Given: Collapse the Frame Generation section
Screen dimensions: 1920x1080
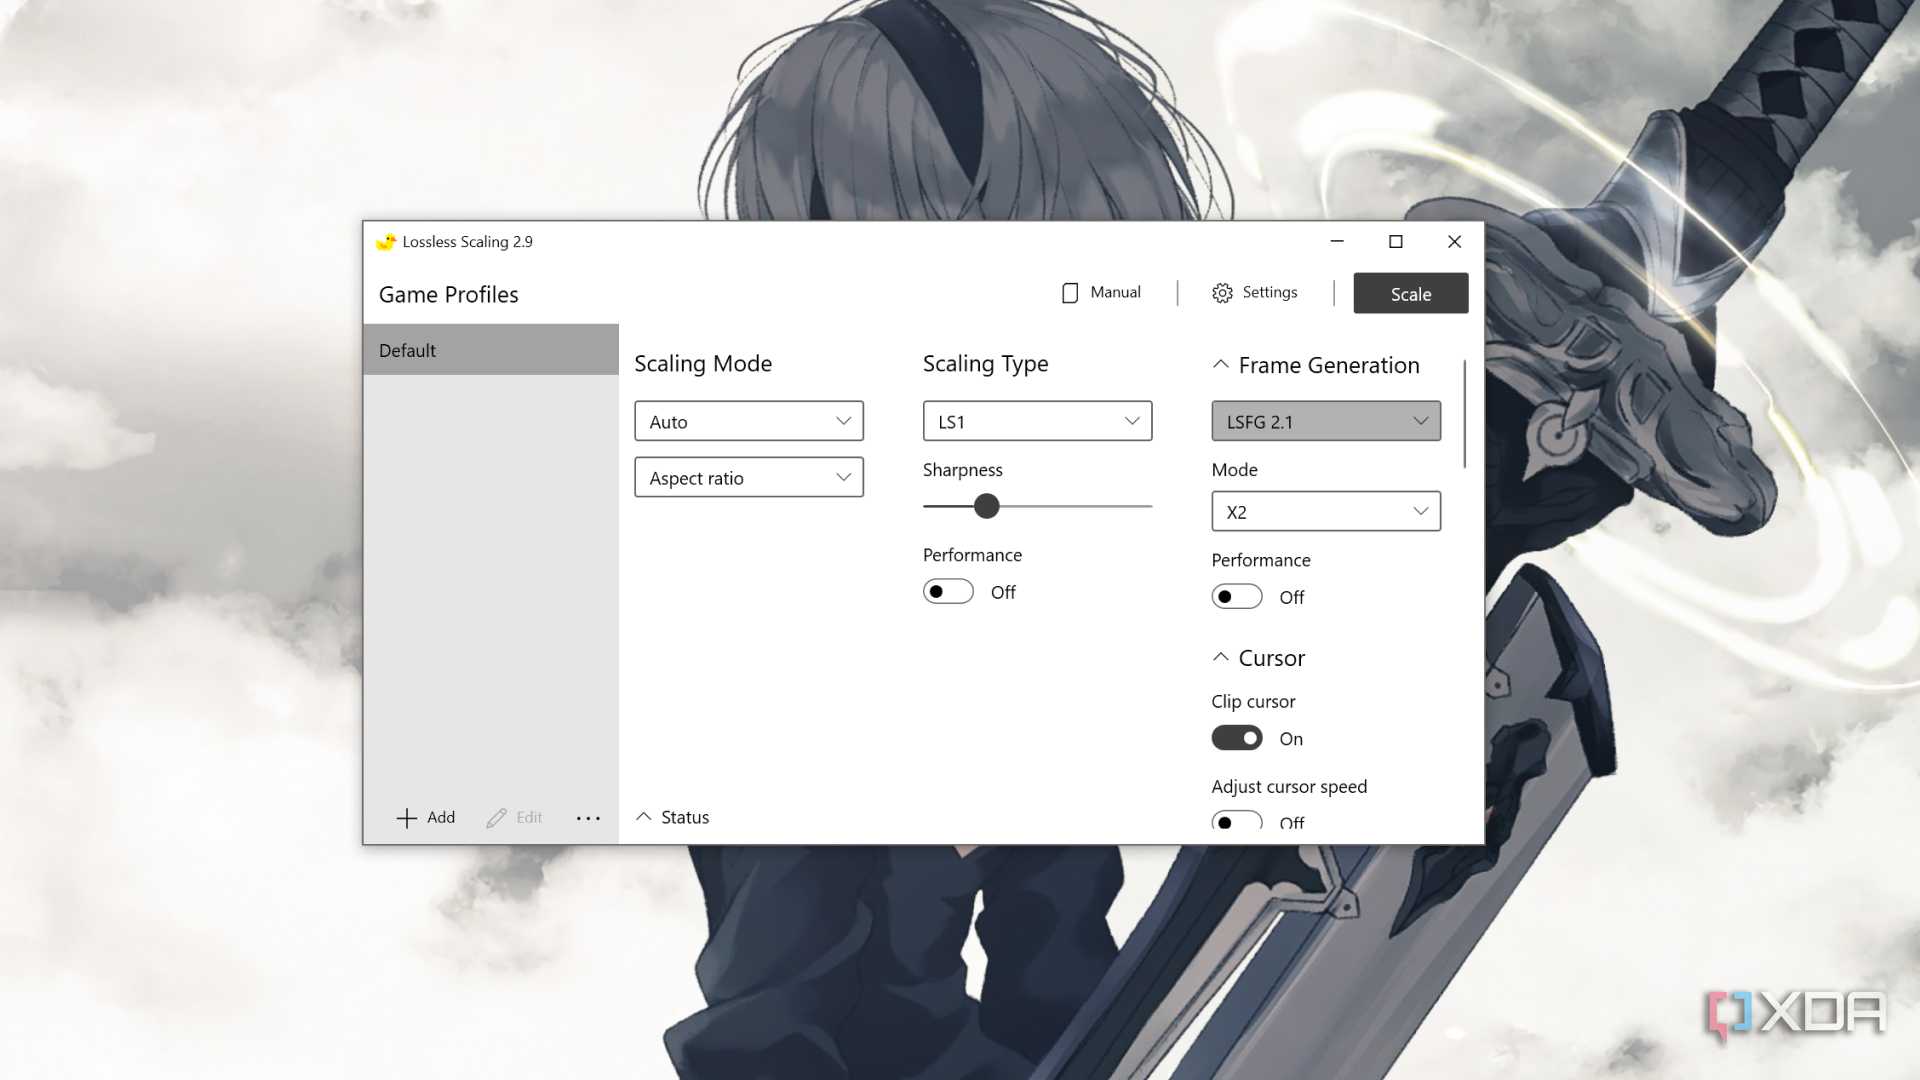Looking at the screenshot, I should tap(1220, 365).
